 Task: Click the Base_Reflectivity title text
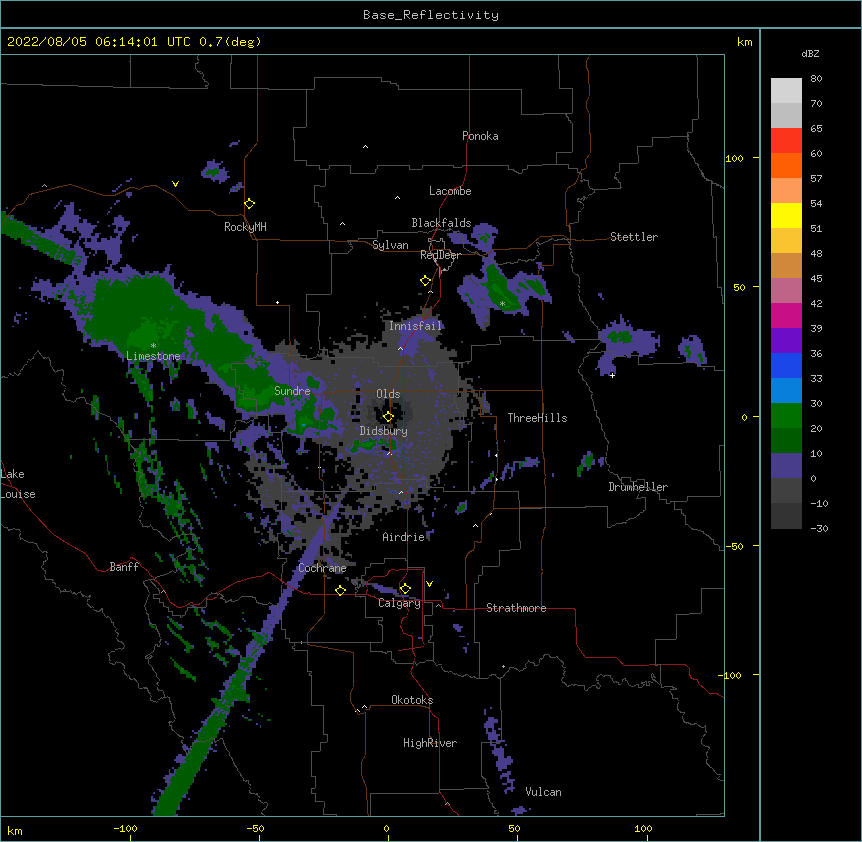[x=431, y=15]
